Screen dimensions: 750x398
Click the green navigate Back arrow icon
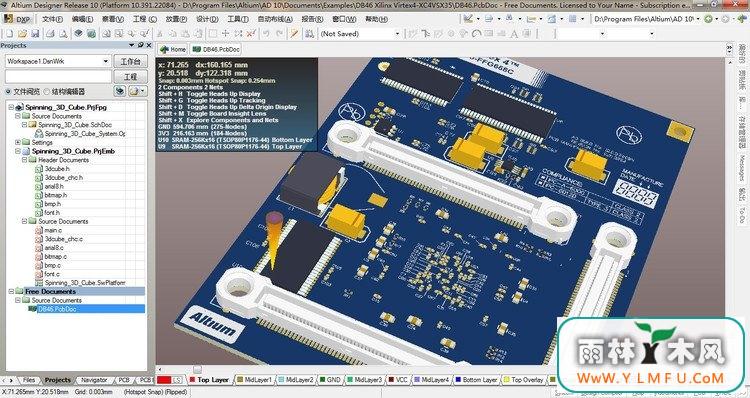tap(709, 19)
